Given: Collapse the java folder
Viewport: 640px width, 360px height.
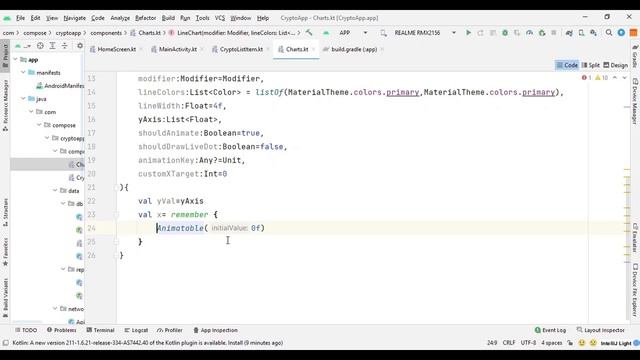Looking at the screenshot, I should pos(23,99).
